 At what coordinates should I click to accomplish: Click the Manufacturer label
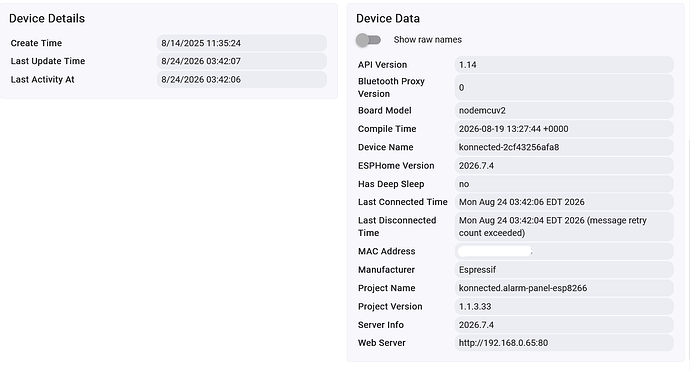tap(386, 270)
